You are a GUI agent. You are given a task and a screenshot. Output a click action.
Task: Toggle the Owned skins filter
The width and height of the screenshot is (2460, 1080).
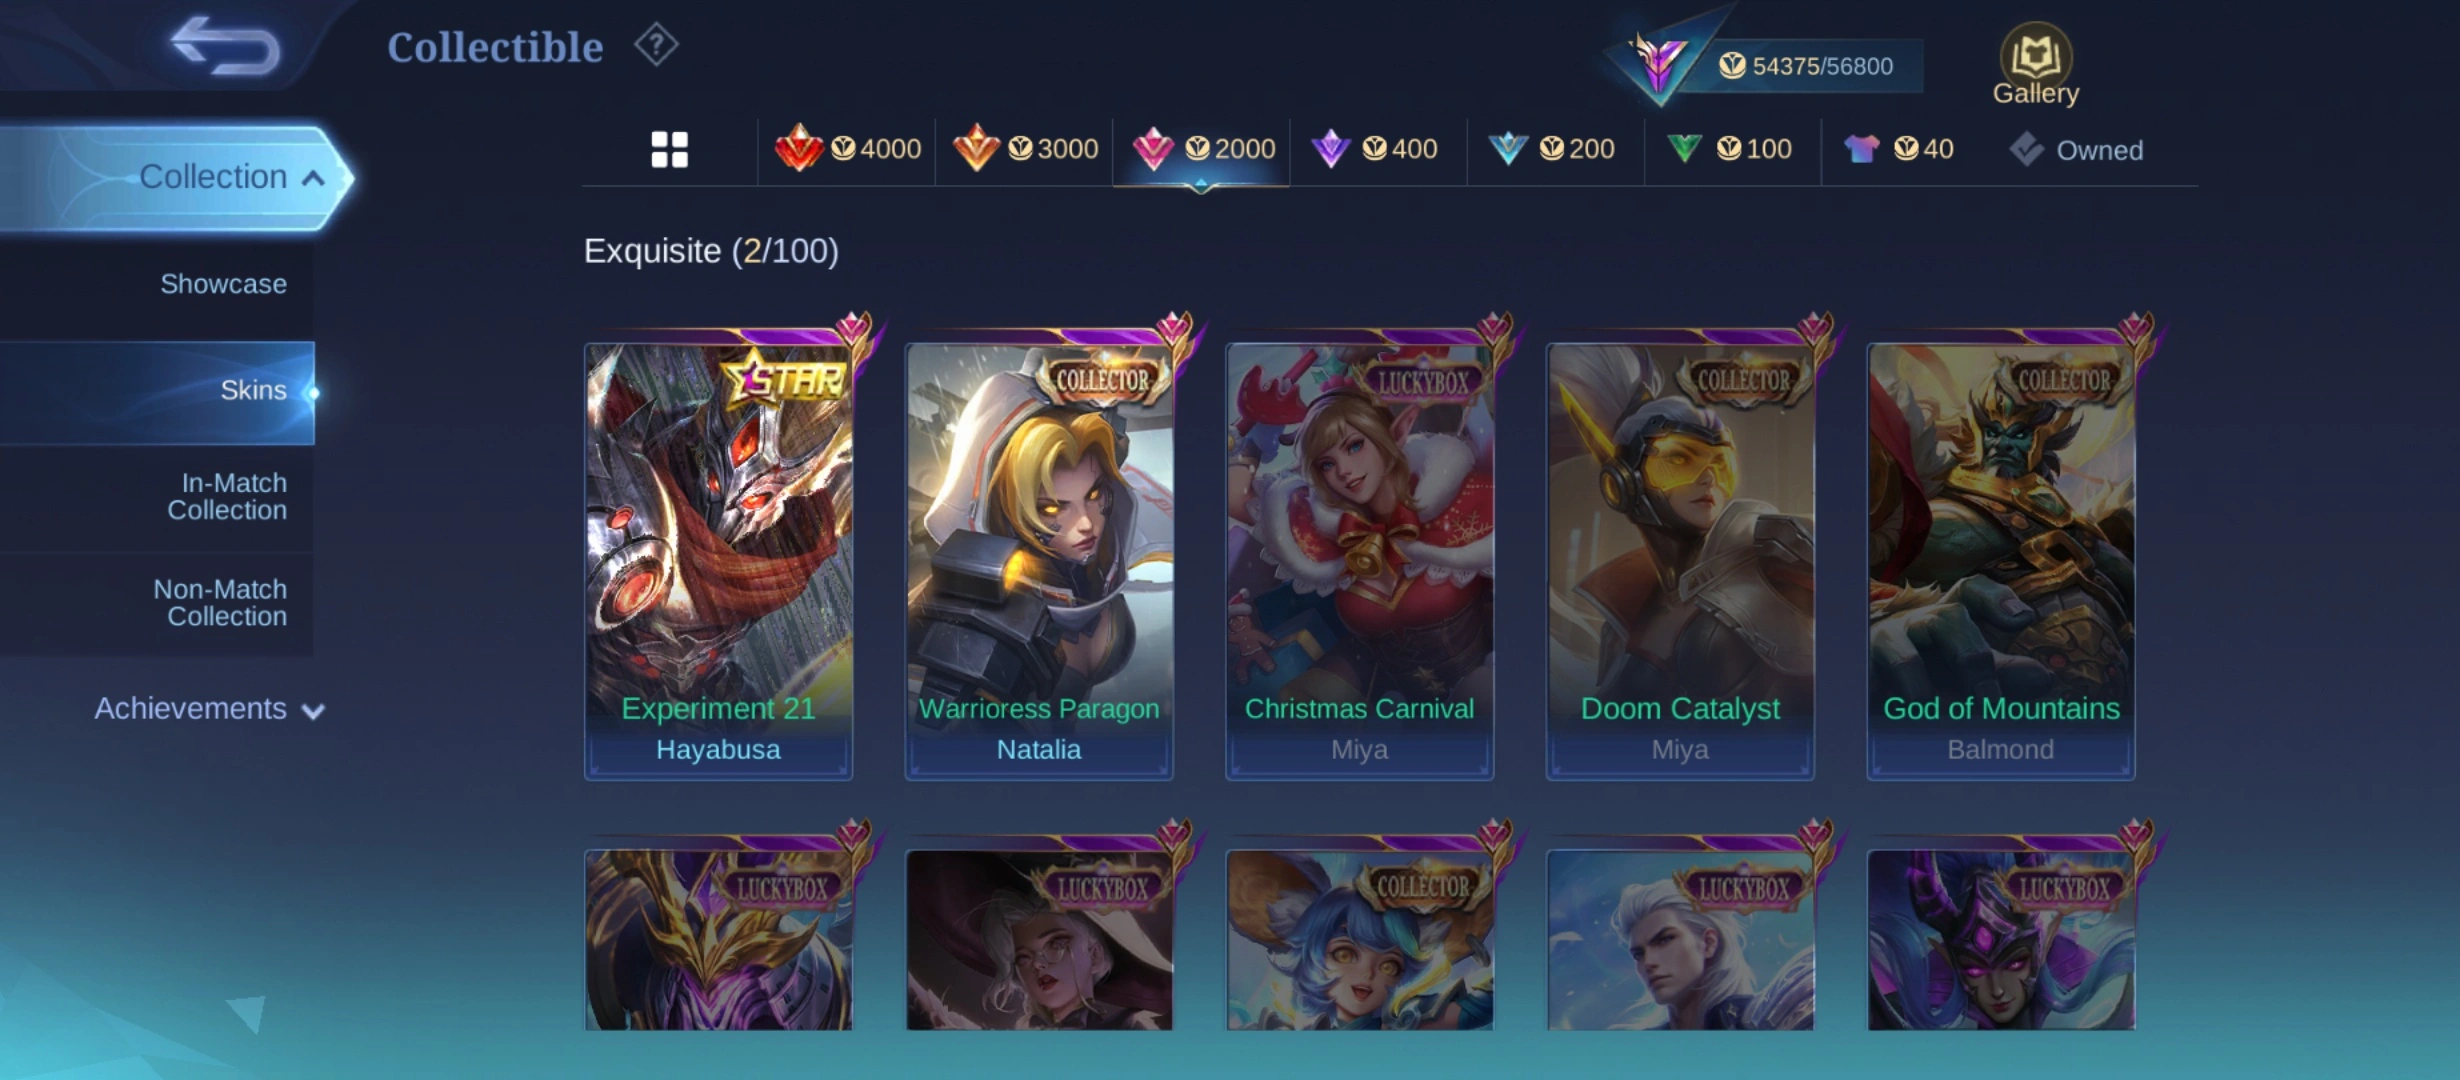2076,150
